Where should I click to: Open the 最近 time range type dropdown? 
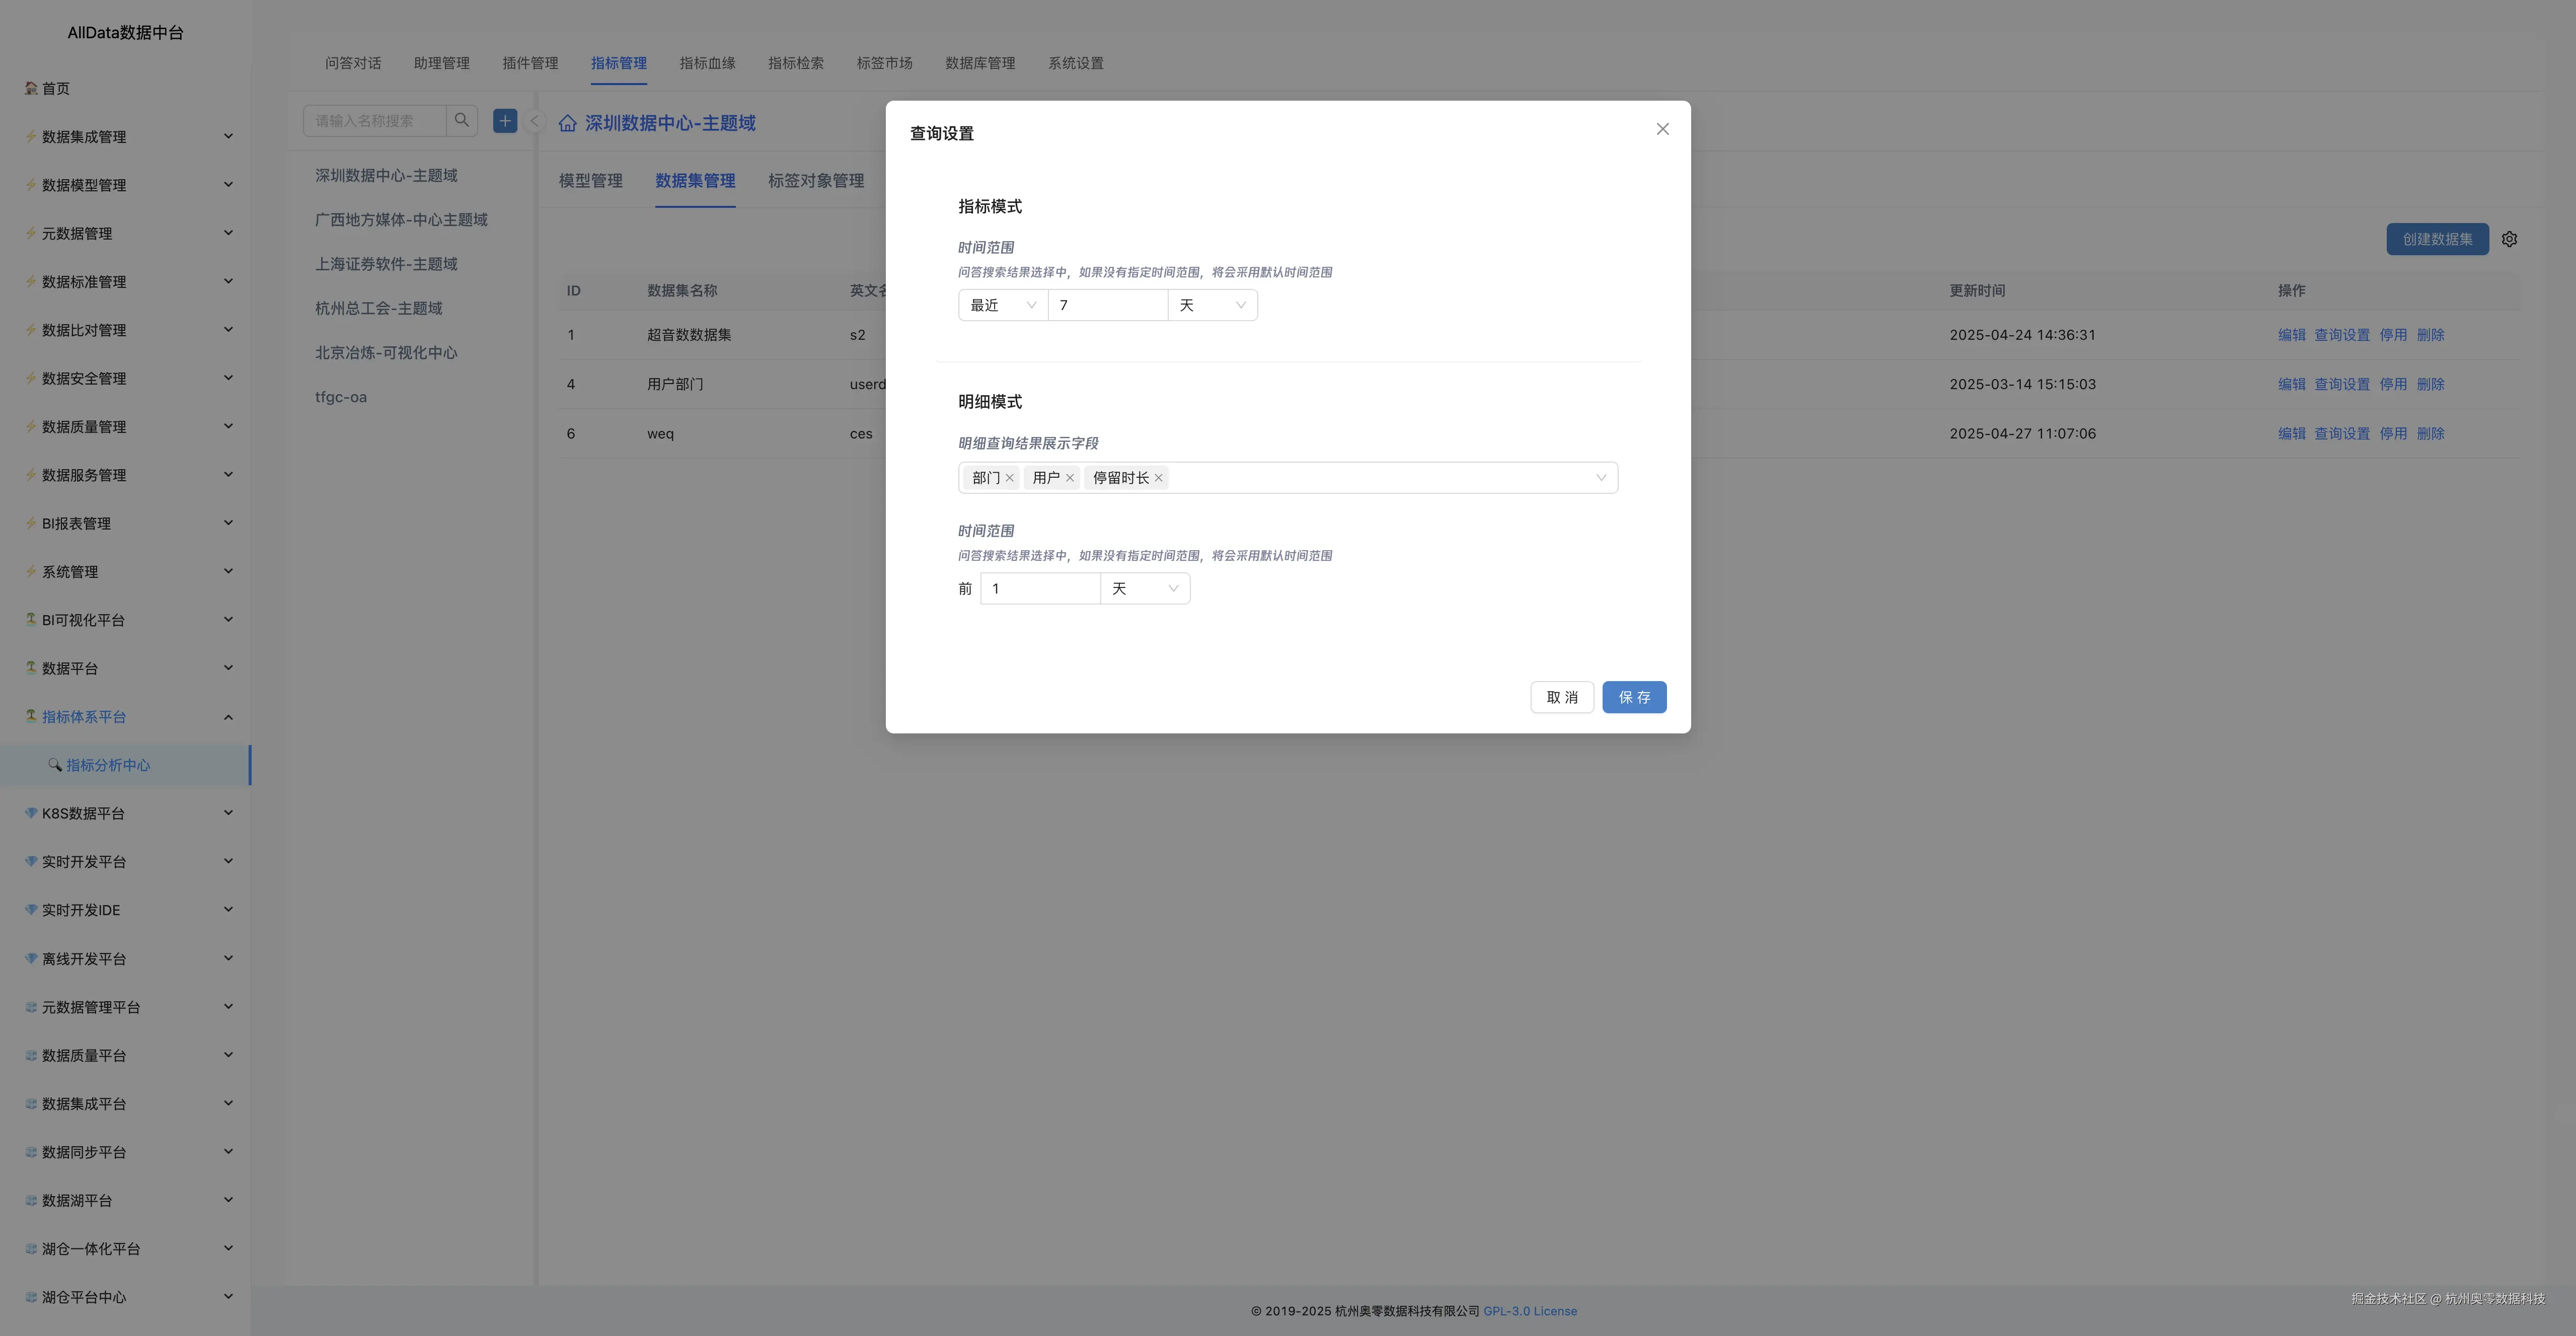pos(1002,305)
